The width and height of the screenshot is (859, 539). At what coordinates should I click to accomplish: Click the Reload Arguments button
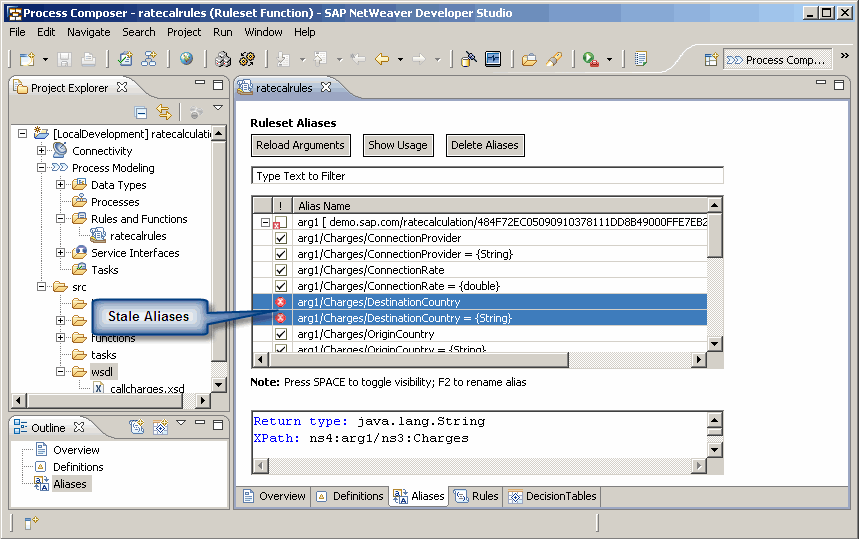pyautogui.click(x=300, y=145)
